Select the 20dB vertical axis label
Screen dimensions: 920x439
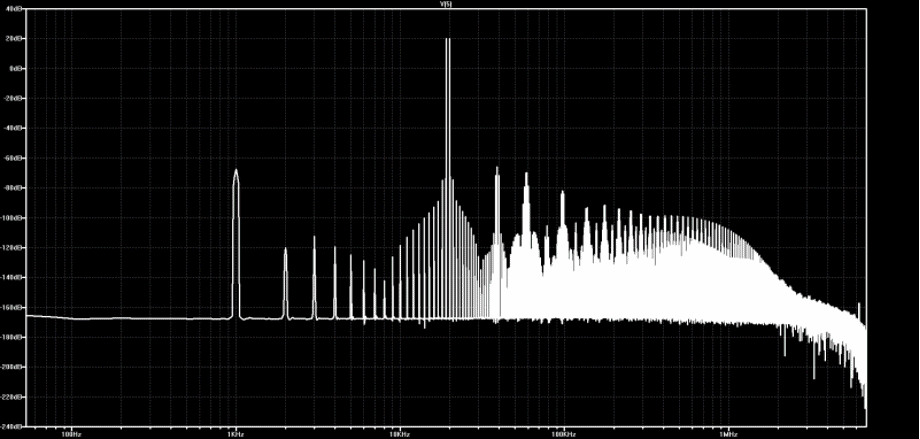click(15, 39)
